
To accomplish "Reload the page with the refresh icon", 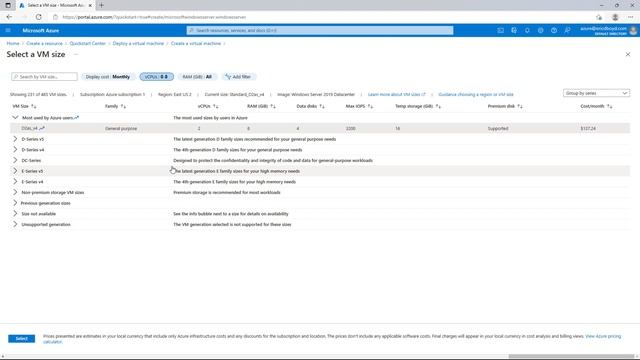I will click(x=38, y=17).
